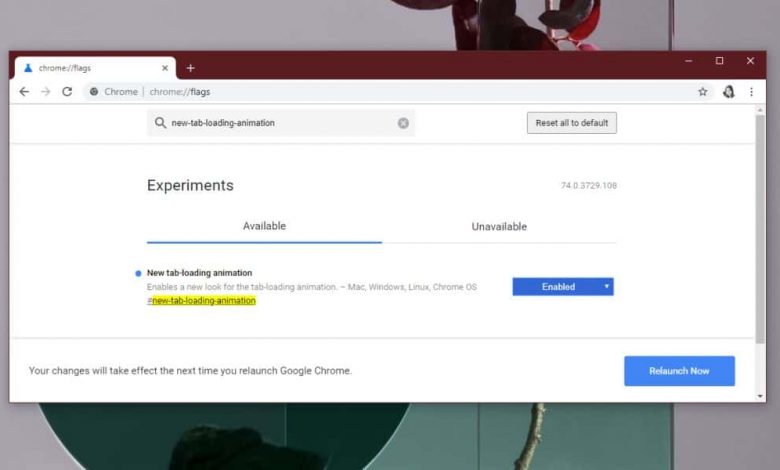The height and width of the screenshot is (470, 780).
Task: Open #new-tab-loading-animation anchor link
Action: coord(201,300)
